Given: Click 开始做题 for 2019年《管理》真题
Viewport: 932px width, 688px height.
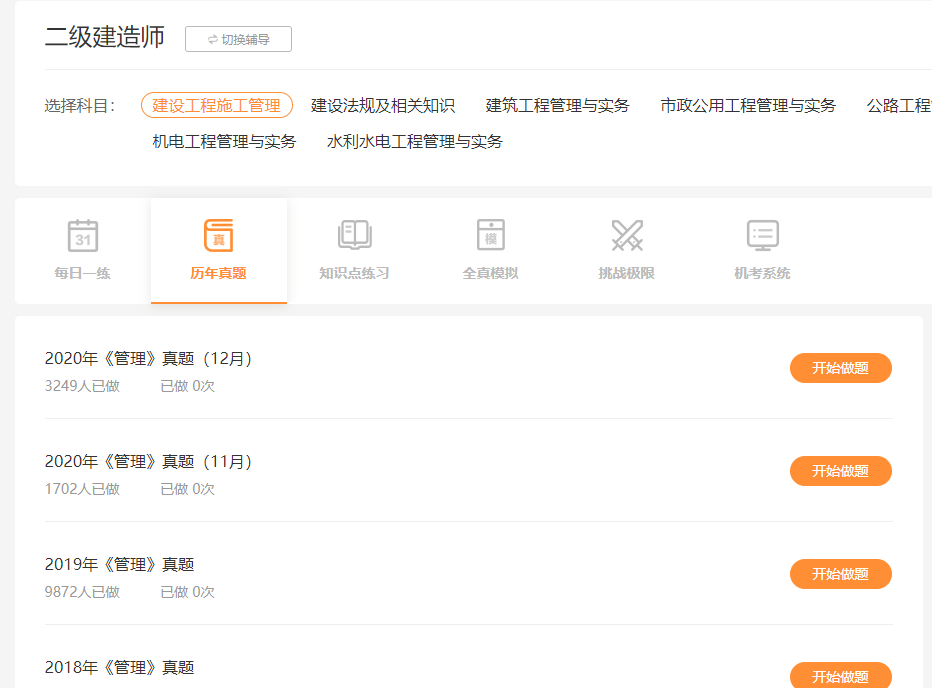Looking at the screenshot, I should (840, 574).
